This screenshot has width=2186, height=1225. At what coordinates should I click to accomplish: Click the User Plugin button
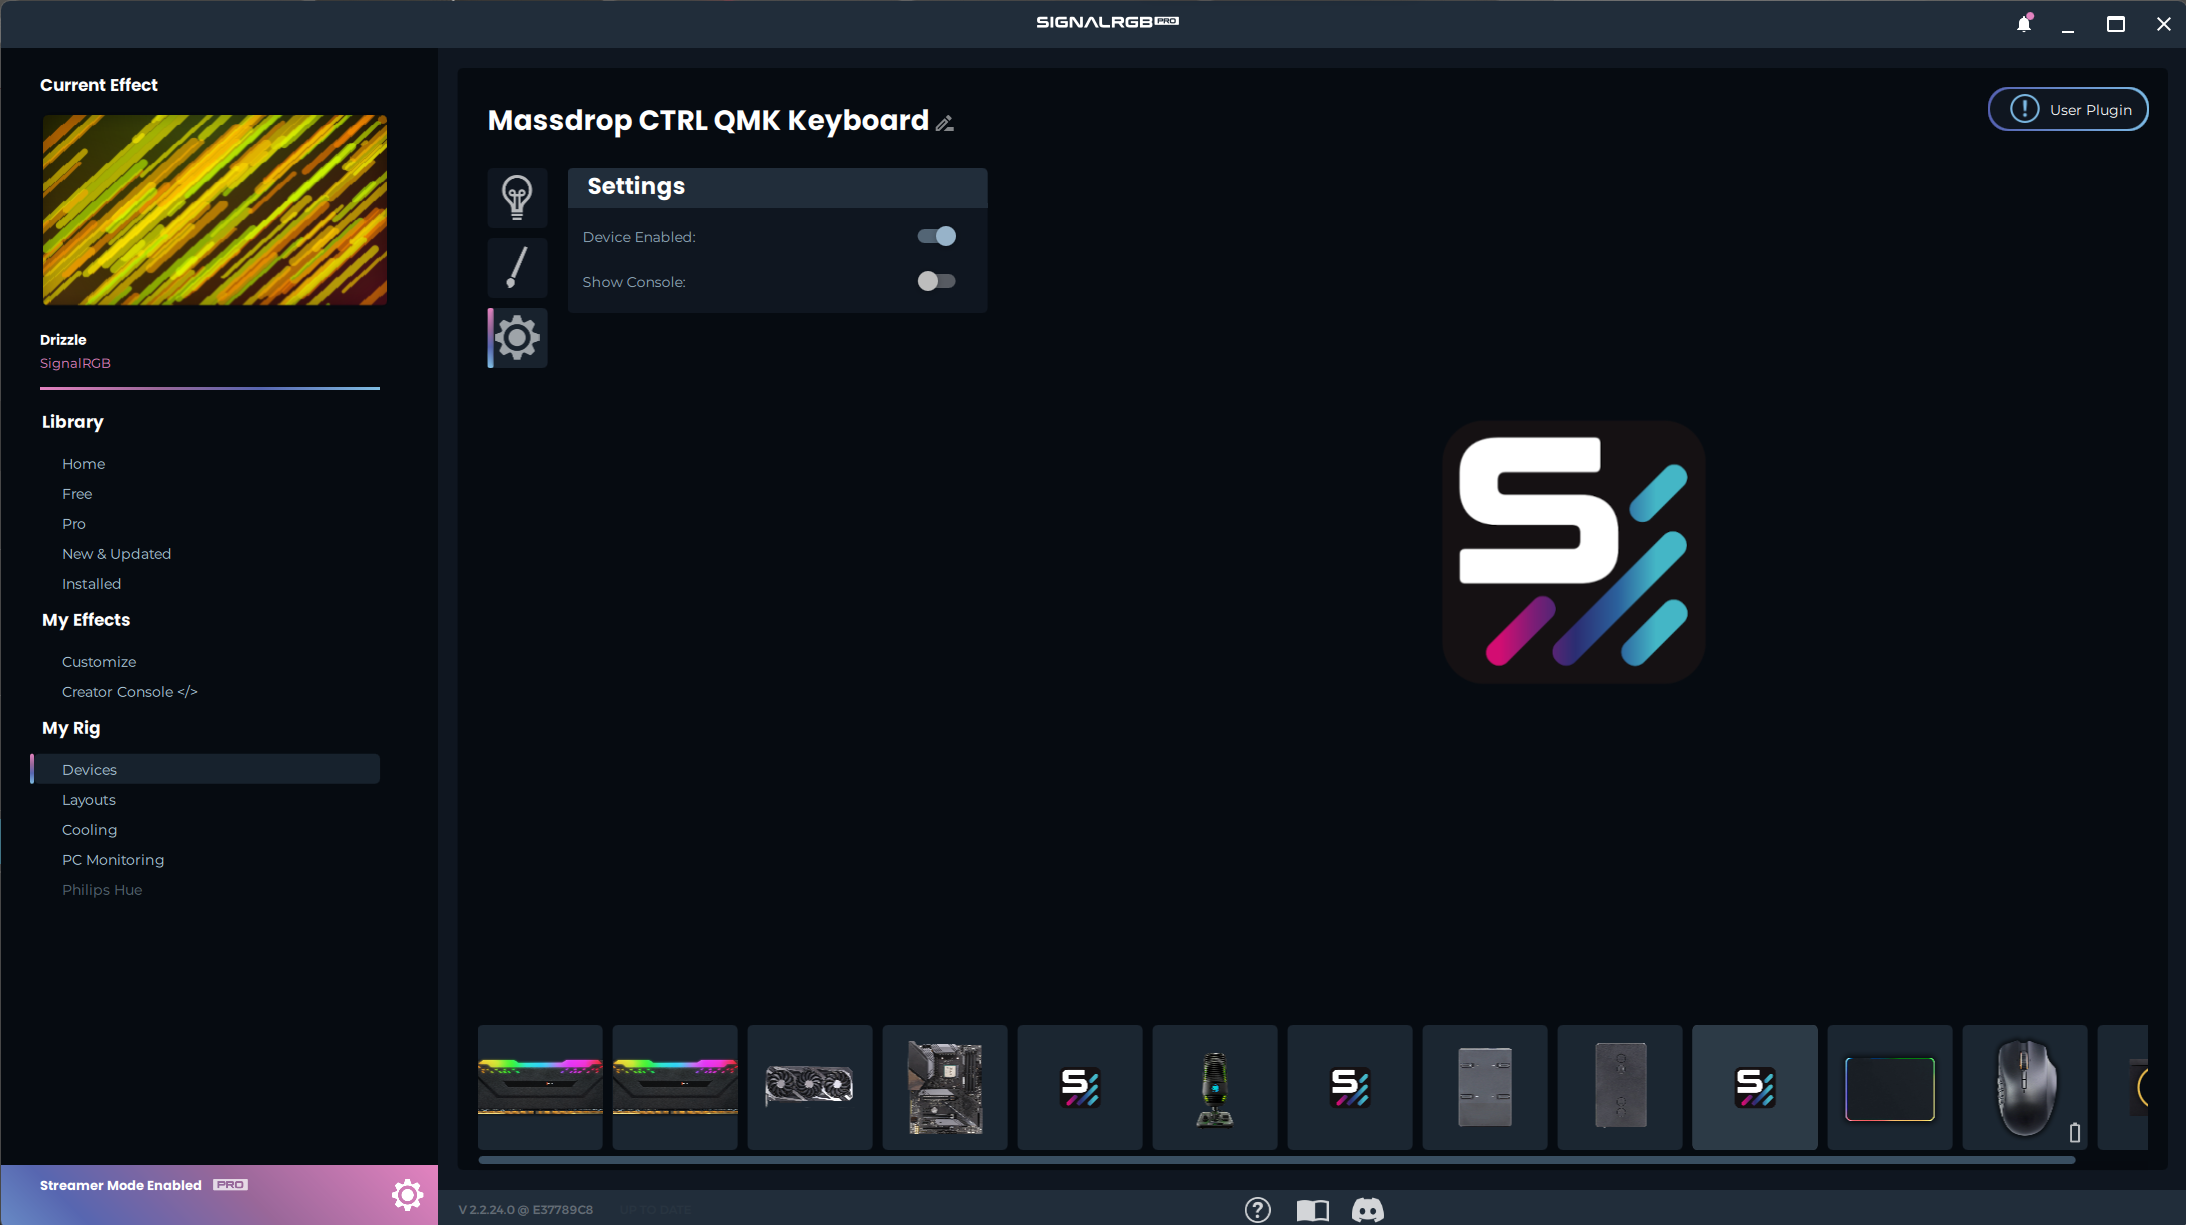(2067, 110)
